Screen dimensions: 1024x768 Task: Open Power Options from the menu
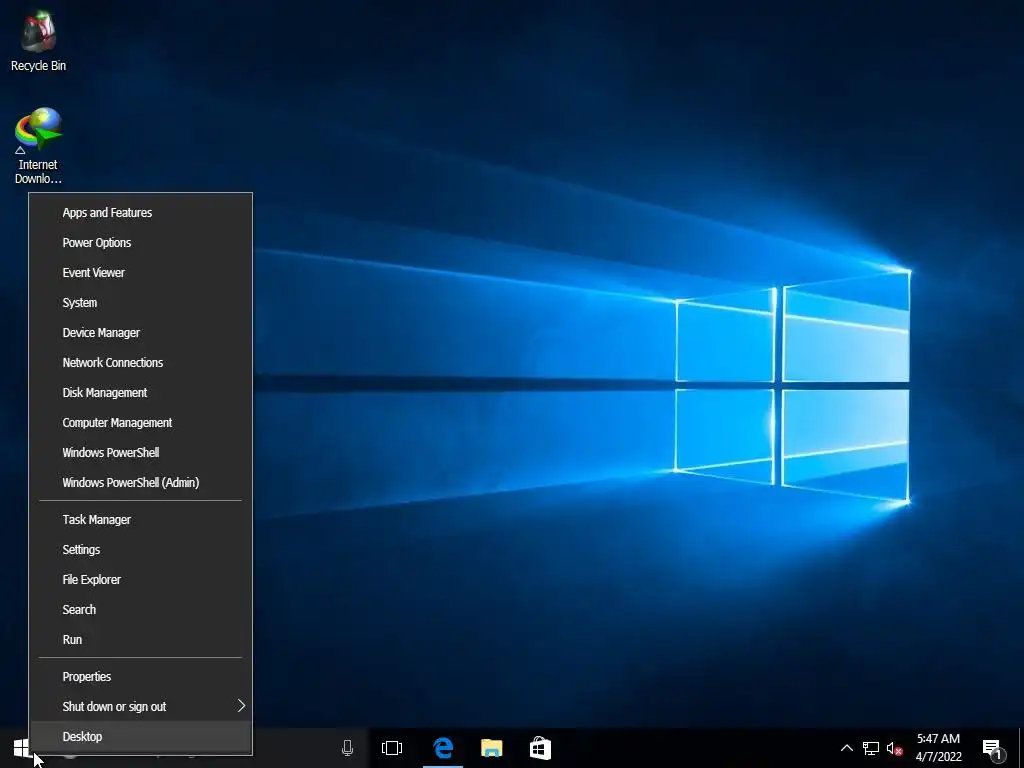pos(140,242)
